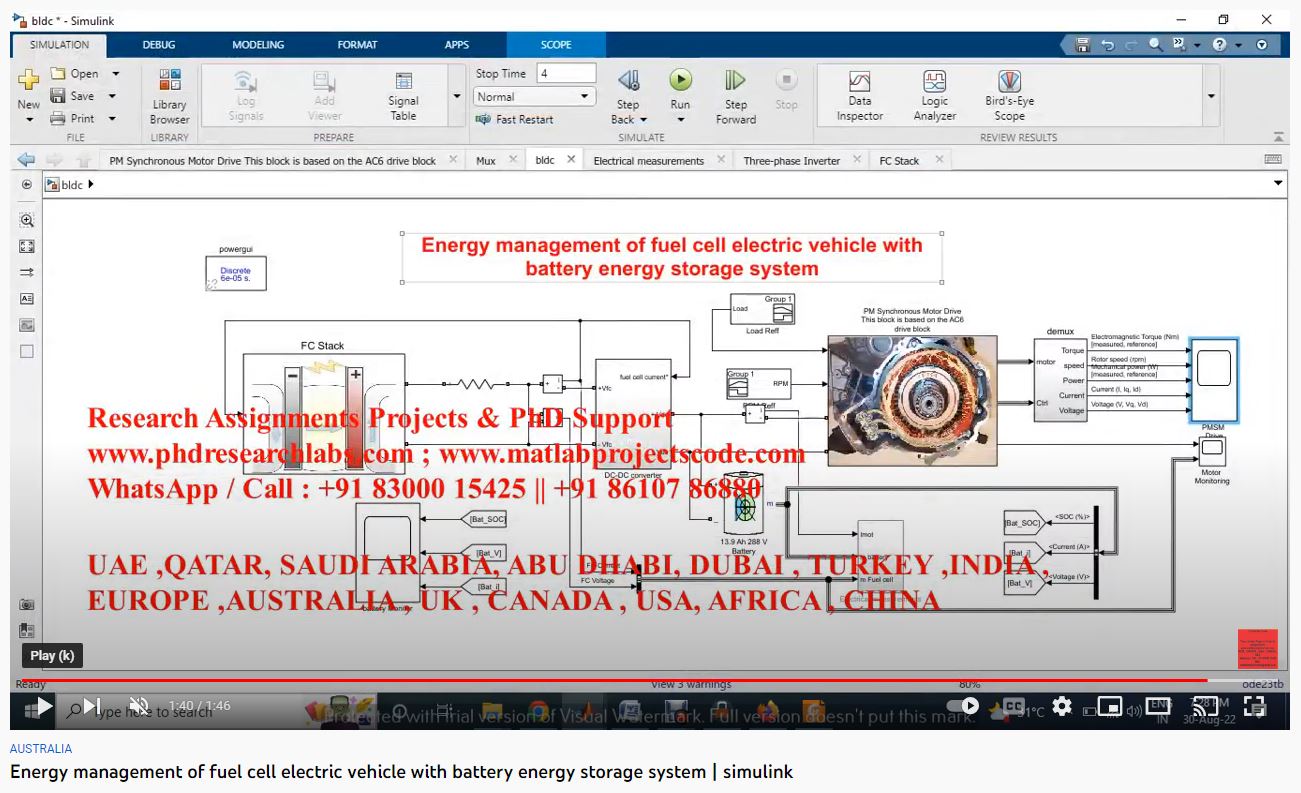Image resolution: width=1301 pixels, height=793 pixels.
Task: Click the Step Back icon
Action: click(628, 81)
